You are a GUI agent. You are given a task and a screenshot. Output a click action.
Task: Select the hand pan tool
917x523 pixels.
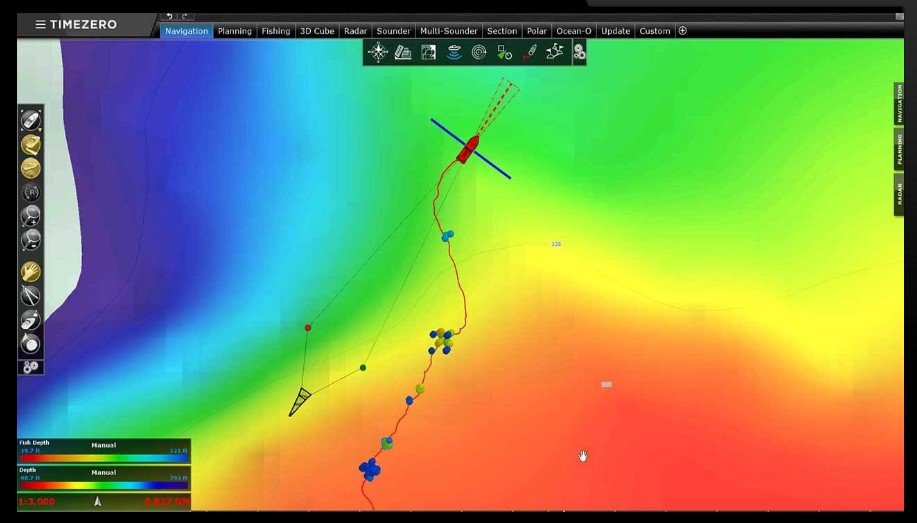(31, 271)
